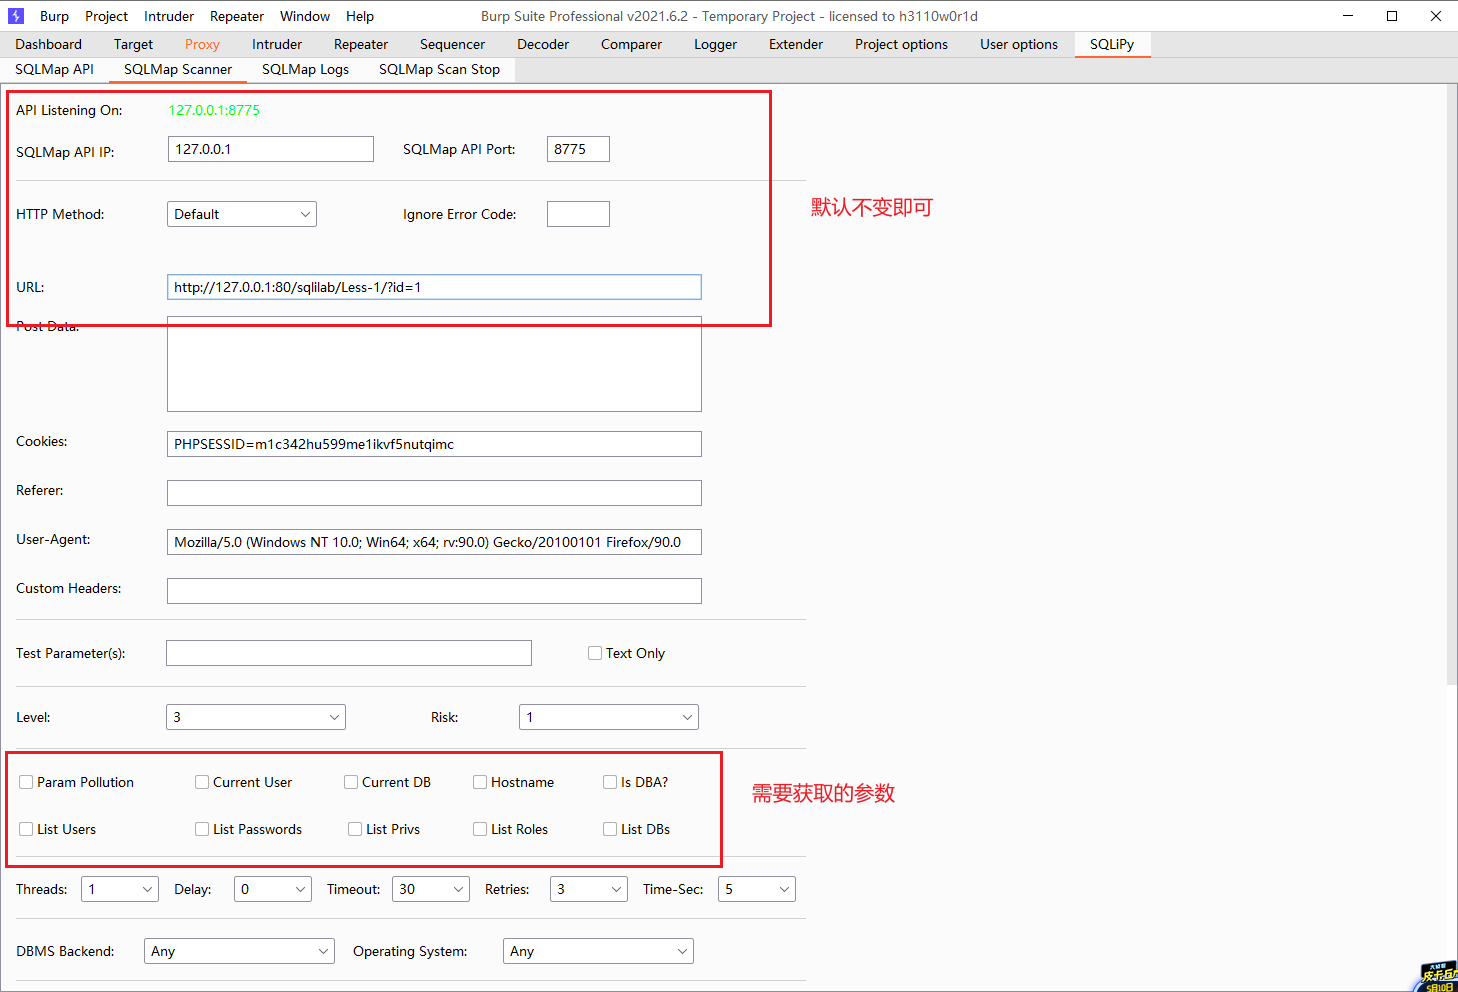Expand the Threads dropdown
The width and height of the screenshot is (1458, 992).
(x=120, y=889)
